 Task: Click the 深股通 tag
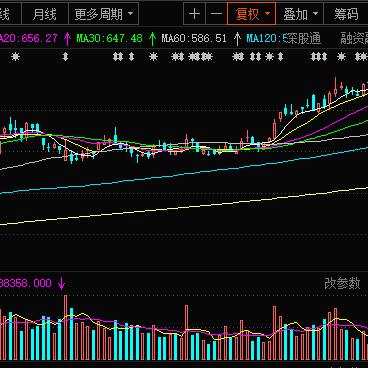click(x=304, y=38)
